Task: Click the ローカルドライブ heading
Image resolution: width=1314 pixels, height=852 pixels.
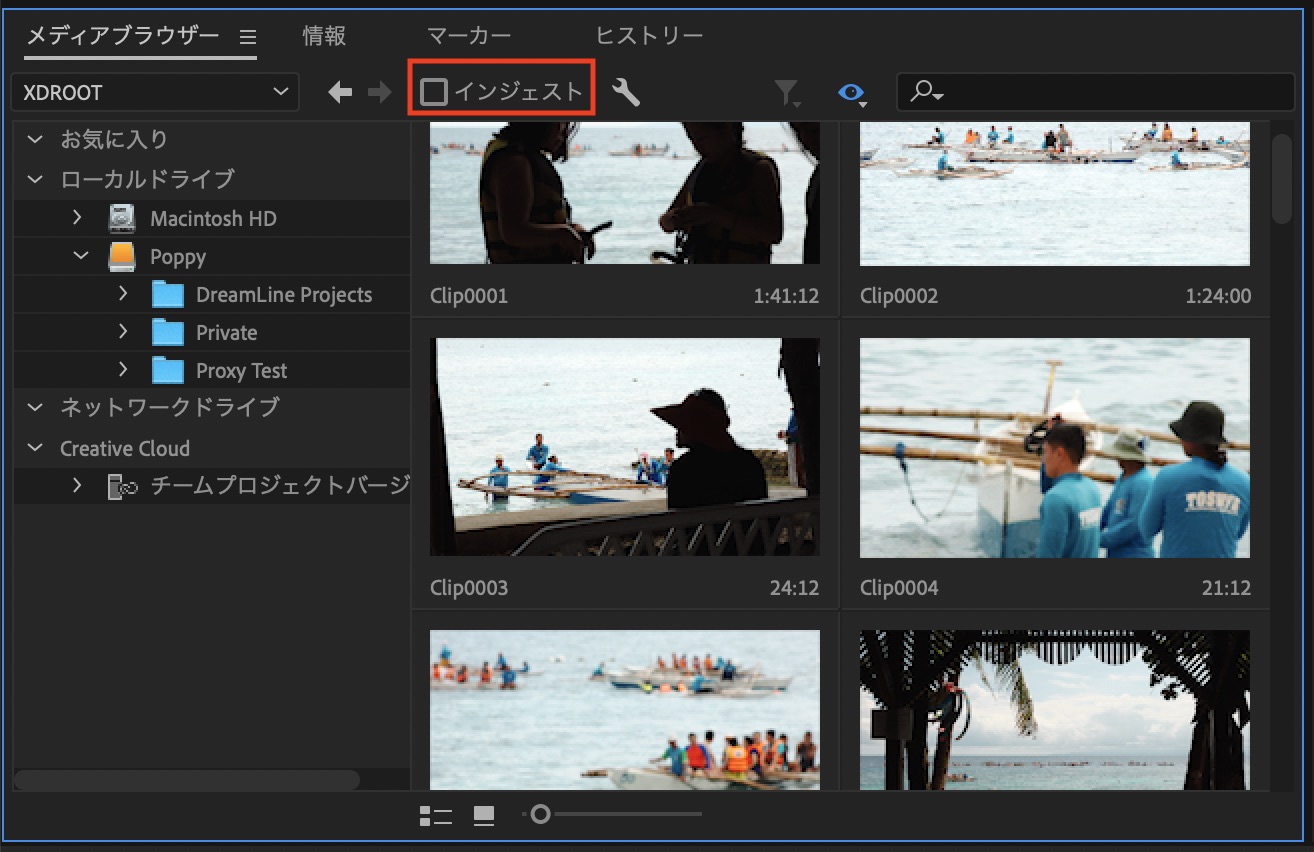Action: tap(147, 180)
